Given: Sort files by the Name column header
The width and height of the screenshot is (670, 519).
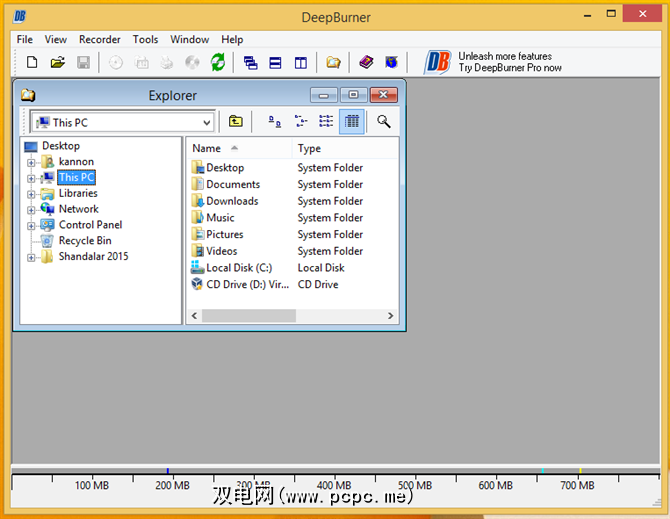Looking at the screenshot, I should (238, 148).
